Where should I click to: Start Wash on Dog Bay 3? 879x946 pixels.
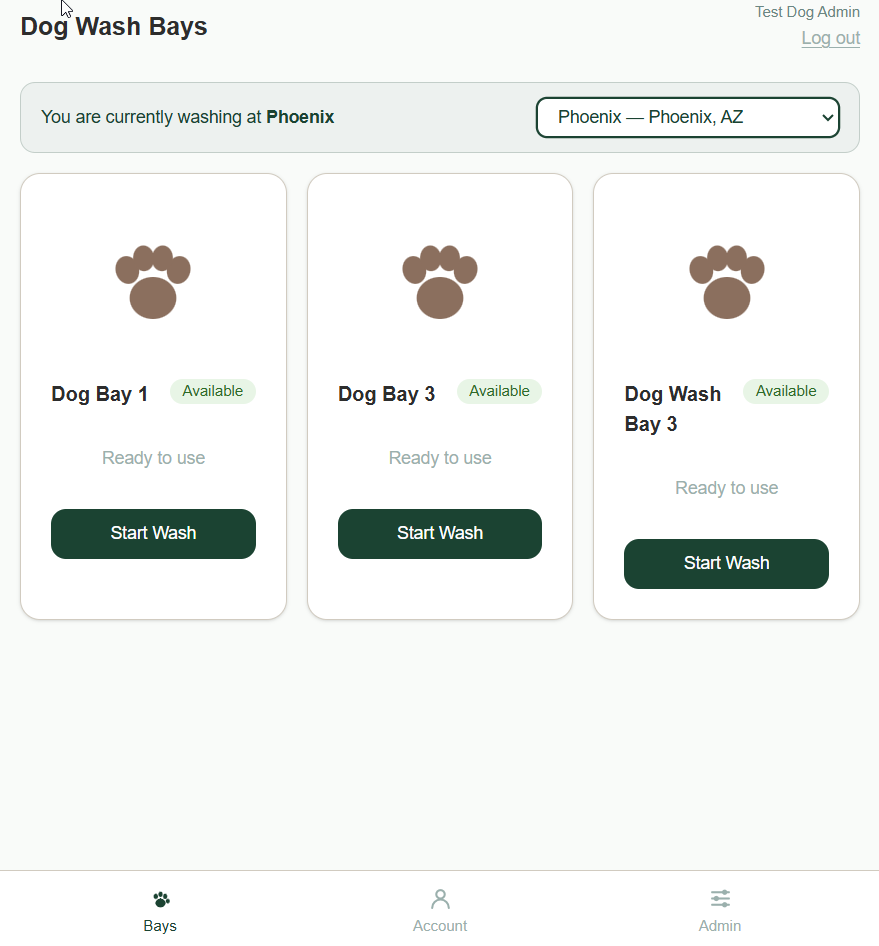pyautogui.click(x=440, y=533)
